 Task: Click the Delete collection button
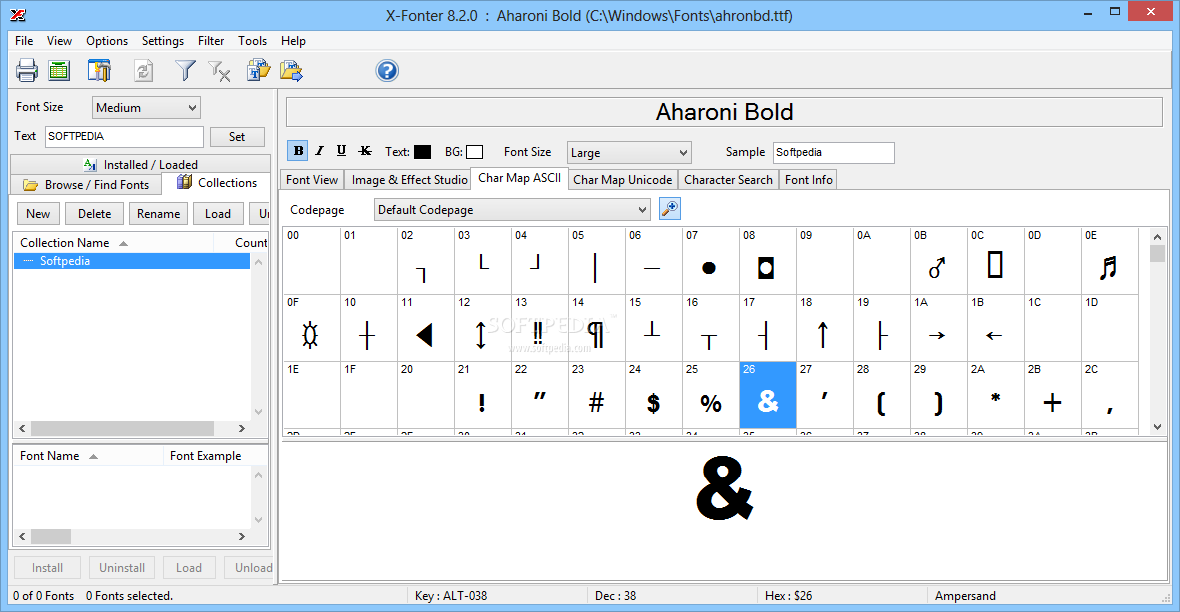pos(94,214)
